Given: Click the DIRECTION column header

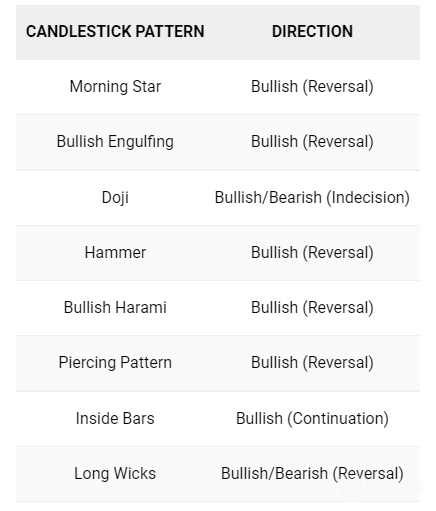Looking at the screenshot, I should [312, 32].
